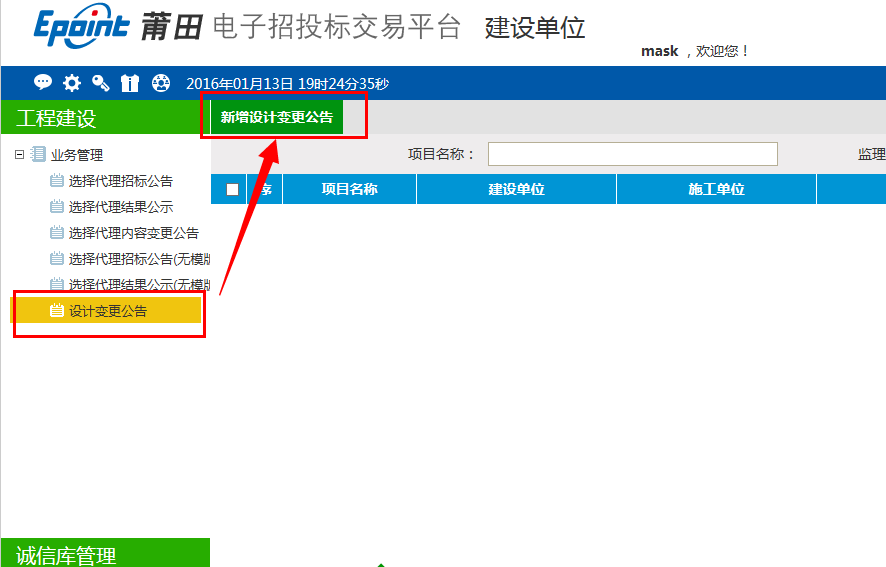
Task: Click the 项目名称 search input field
Action: click(633, 154)
